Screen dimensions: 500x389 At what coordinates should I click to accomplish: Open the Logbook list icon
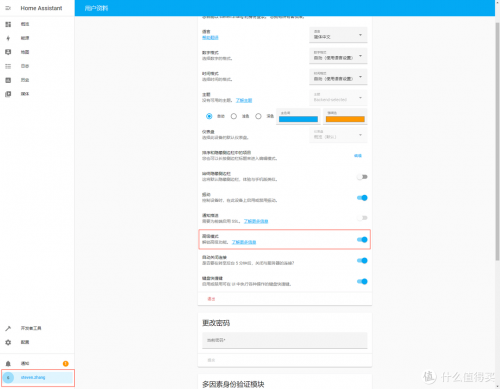pyautogui.click(x=8, y=66)
